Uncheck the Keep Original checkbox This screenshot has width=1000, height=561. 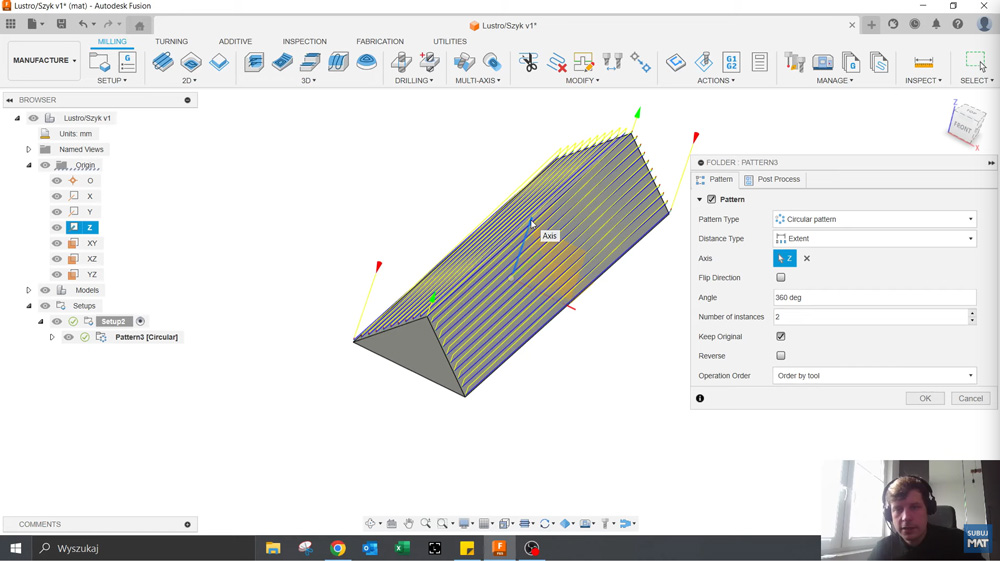pyautogui.click(x=781, y=336)
